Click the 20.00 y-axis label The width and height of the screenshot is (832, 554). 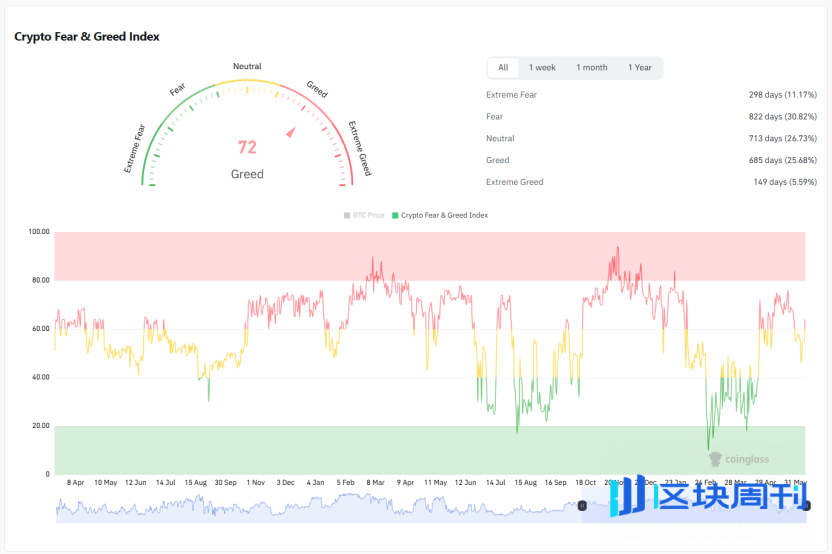(40, 426)
